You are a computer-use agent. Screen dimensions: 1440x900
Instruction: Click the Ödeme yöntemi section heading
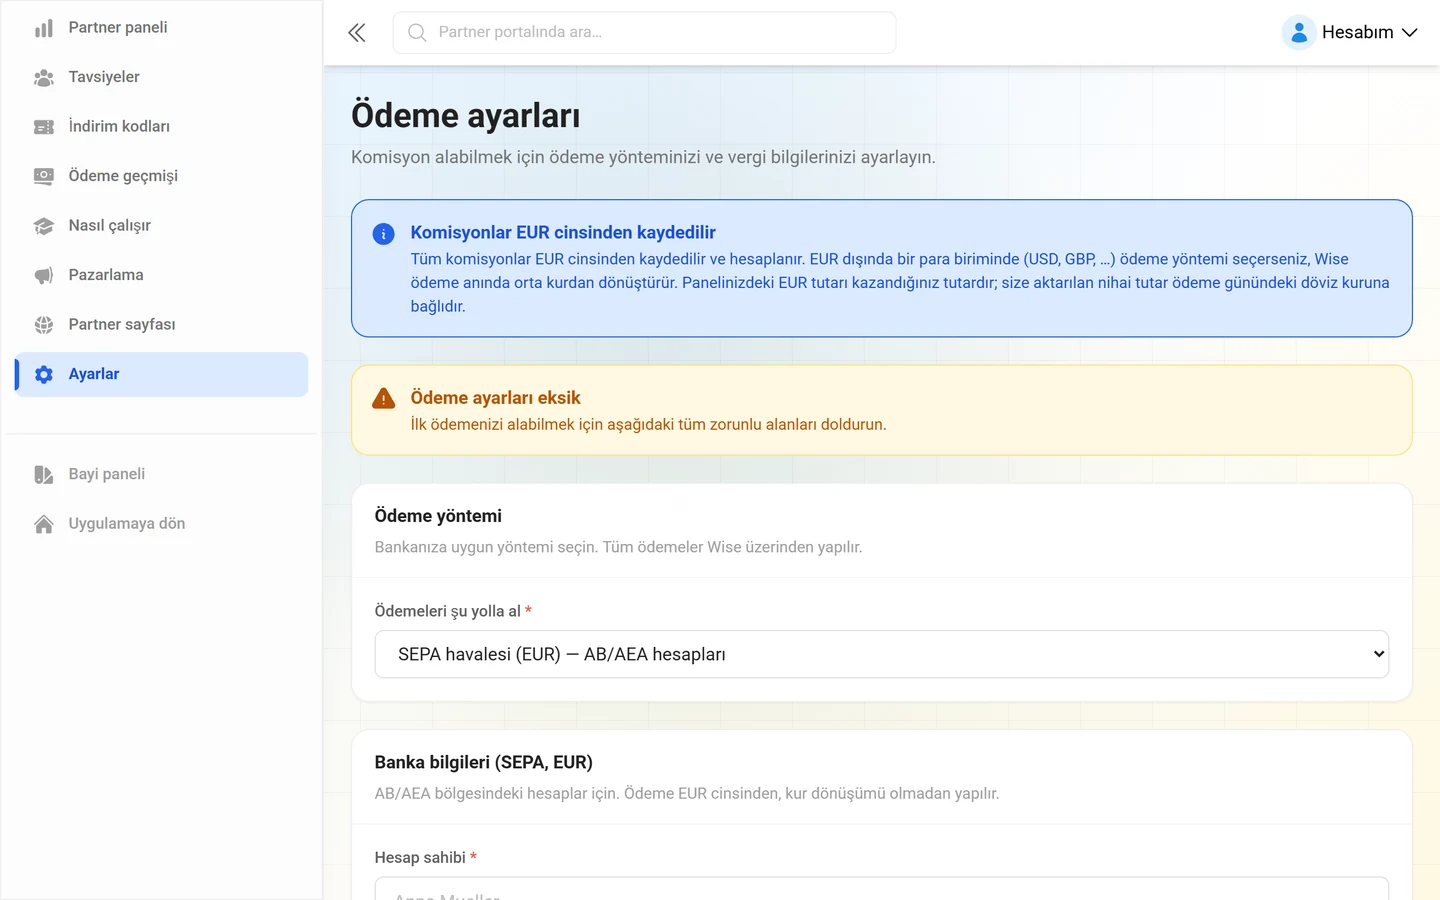tap(438, 516)
